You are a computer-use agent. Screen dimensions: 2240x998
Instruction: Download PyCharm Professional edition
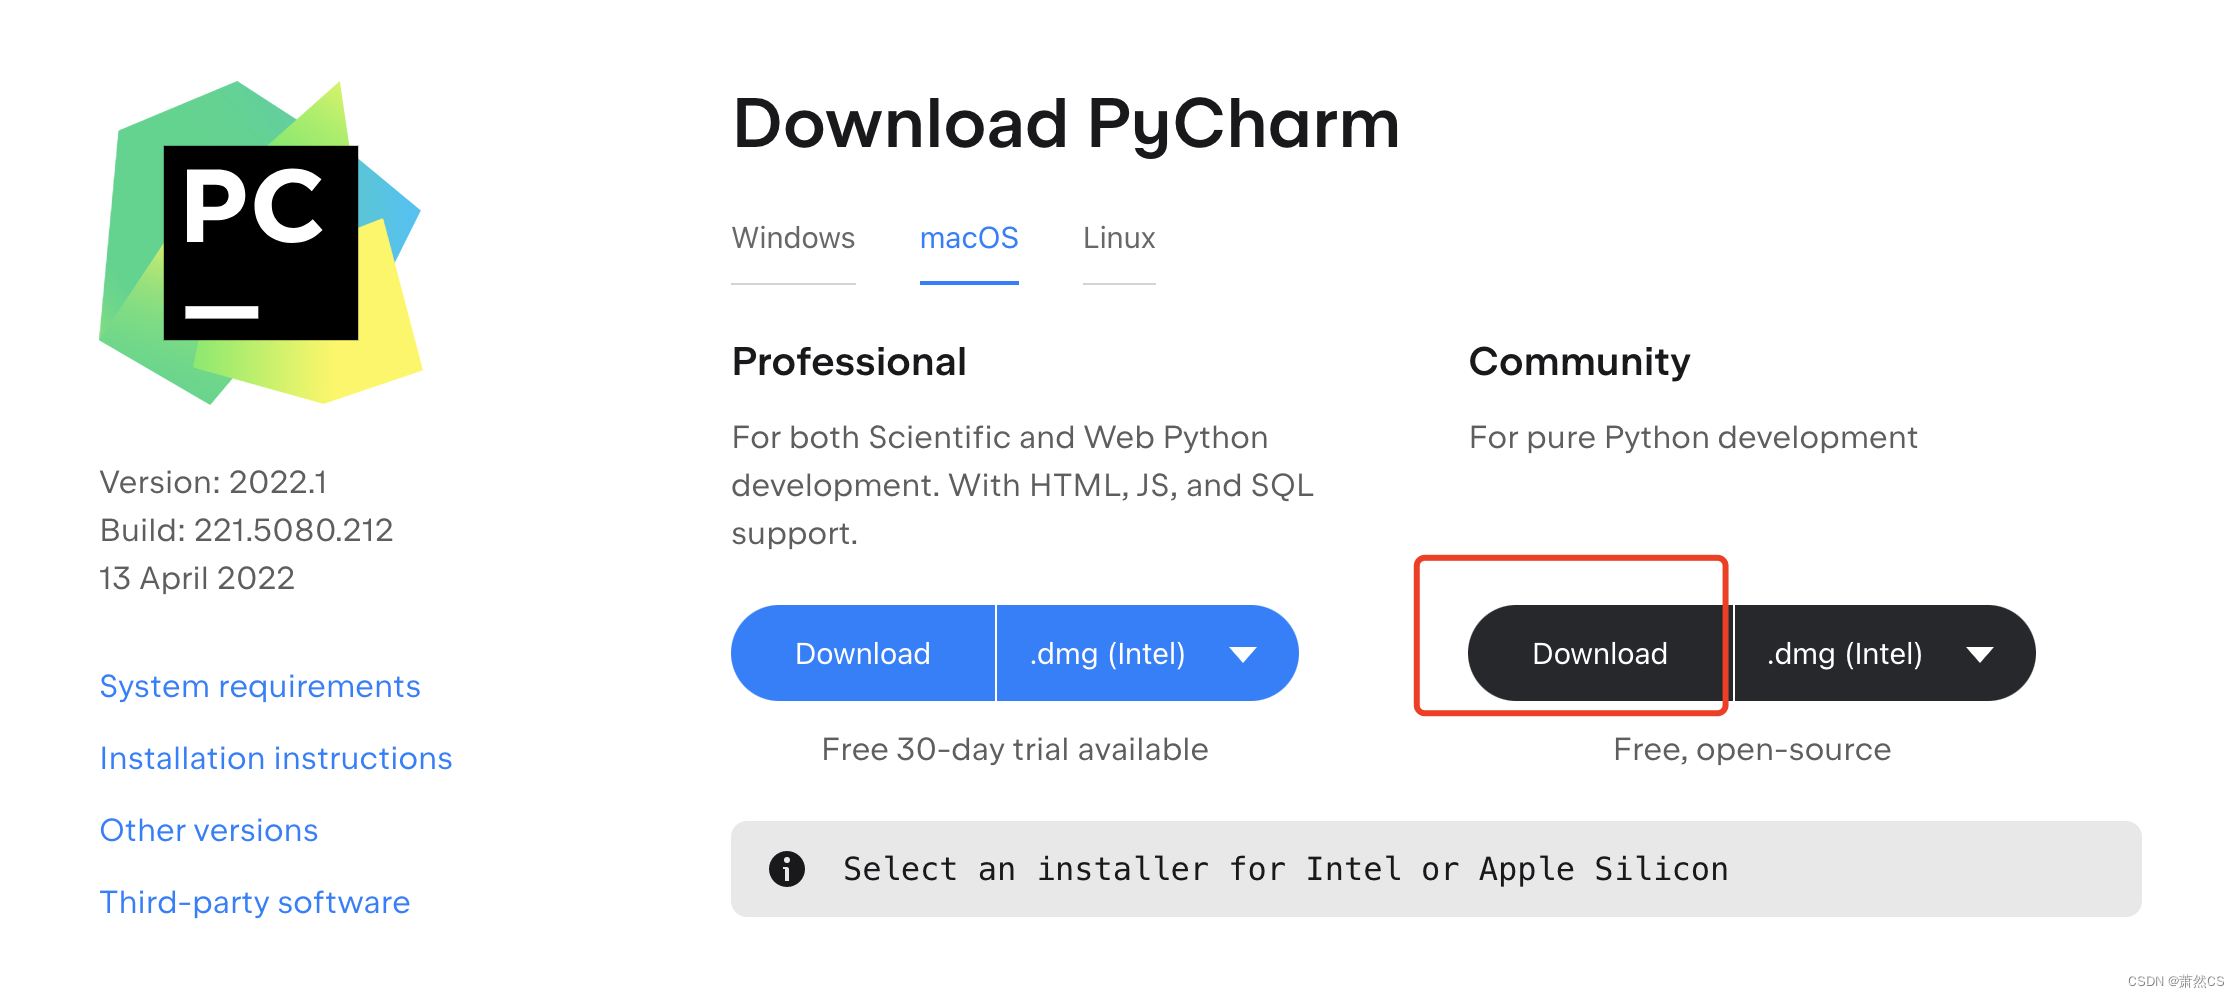tap(863, 653)
